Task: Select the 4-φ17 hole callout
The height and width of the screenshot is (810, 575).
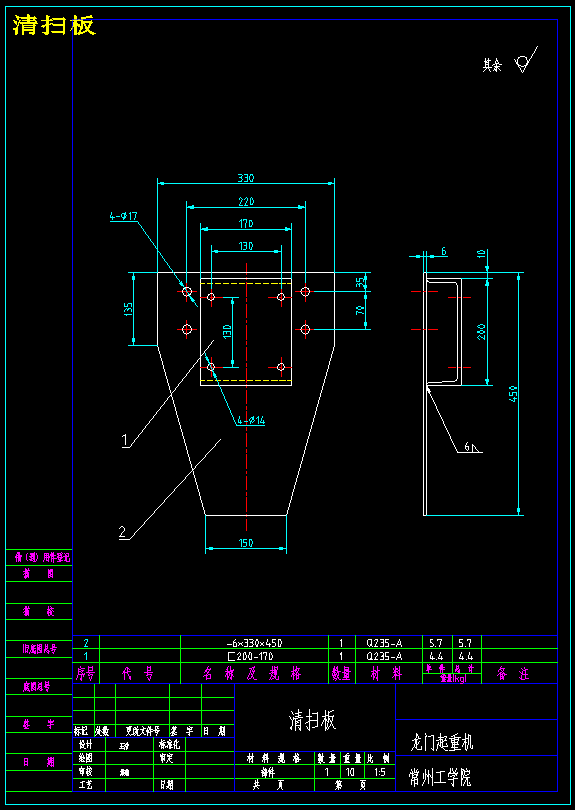Action: pyautogui.click(x=123, y=216)
